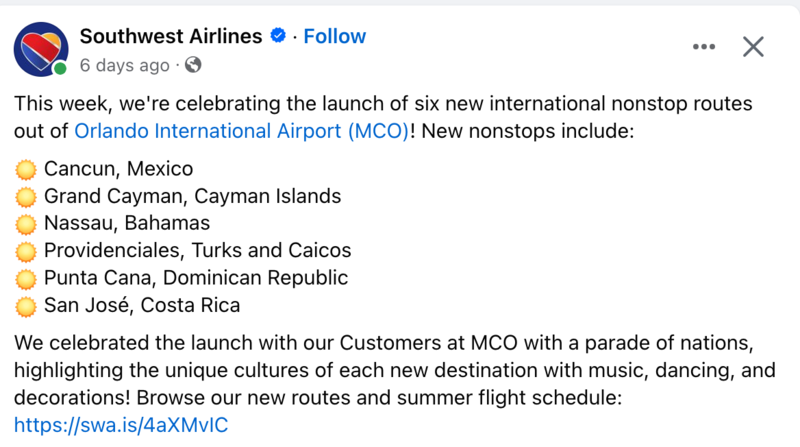Close the post with the X
Viewport: 800px width, 447px height.
point(753,47)
